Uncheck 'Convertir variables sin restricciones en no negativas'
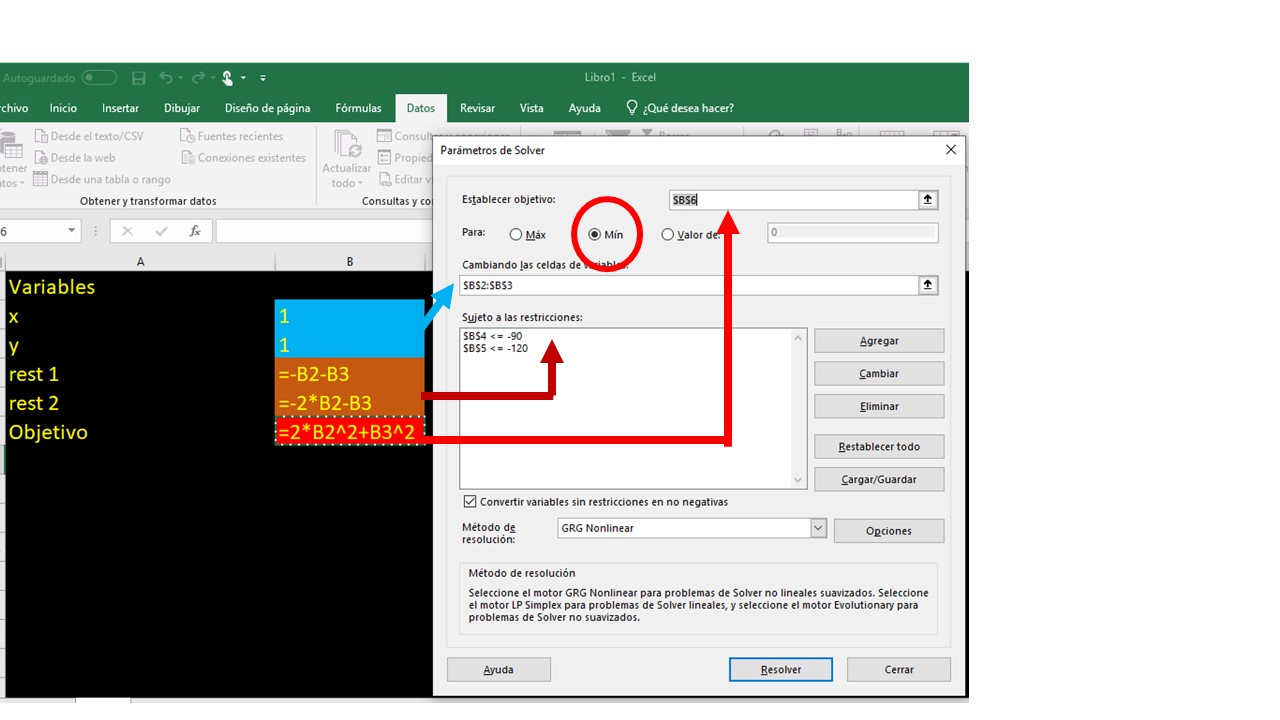Viewport: 1280px width, 720px height. (470, 502)
